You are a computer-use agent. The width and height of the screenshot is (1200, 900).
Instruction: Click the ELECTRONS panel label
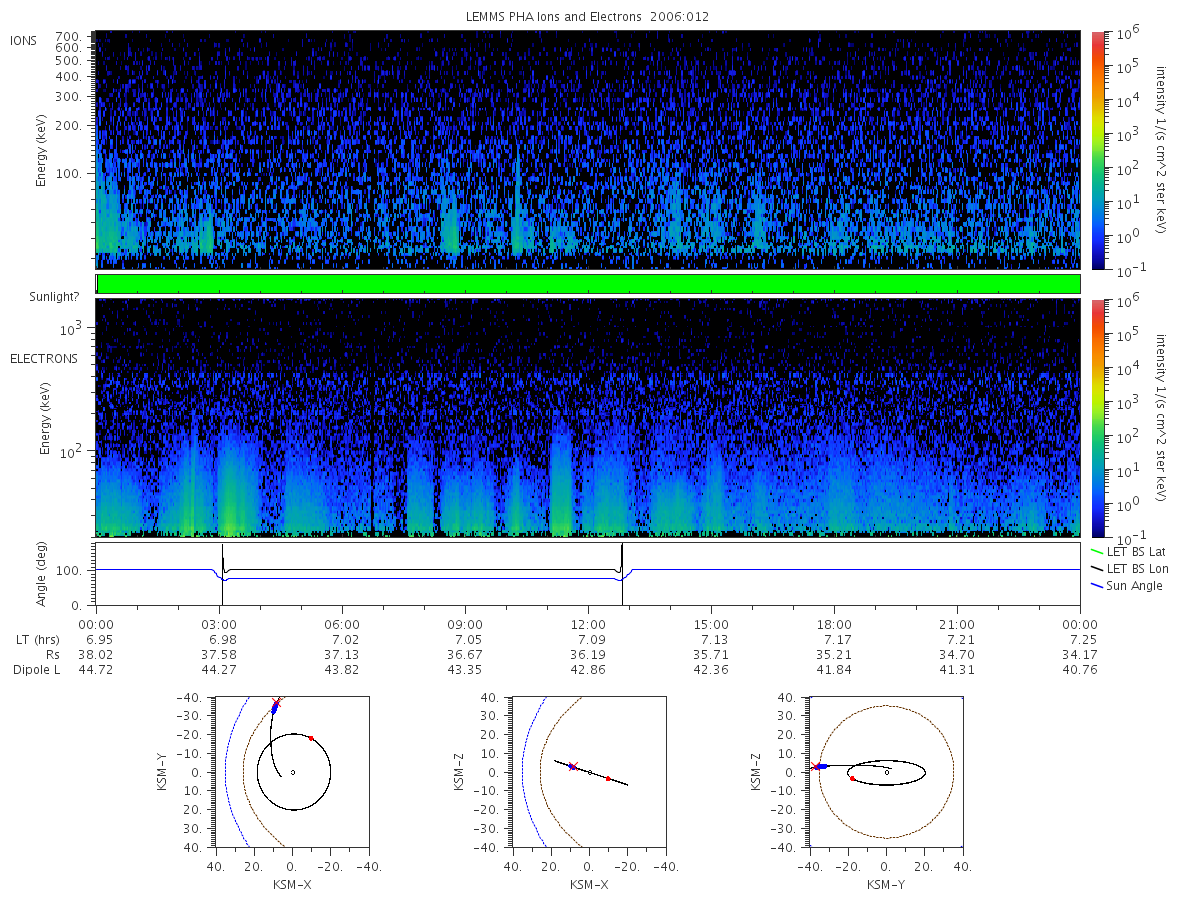click(x=44, y=358)
